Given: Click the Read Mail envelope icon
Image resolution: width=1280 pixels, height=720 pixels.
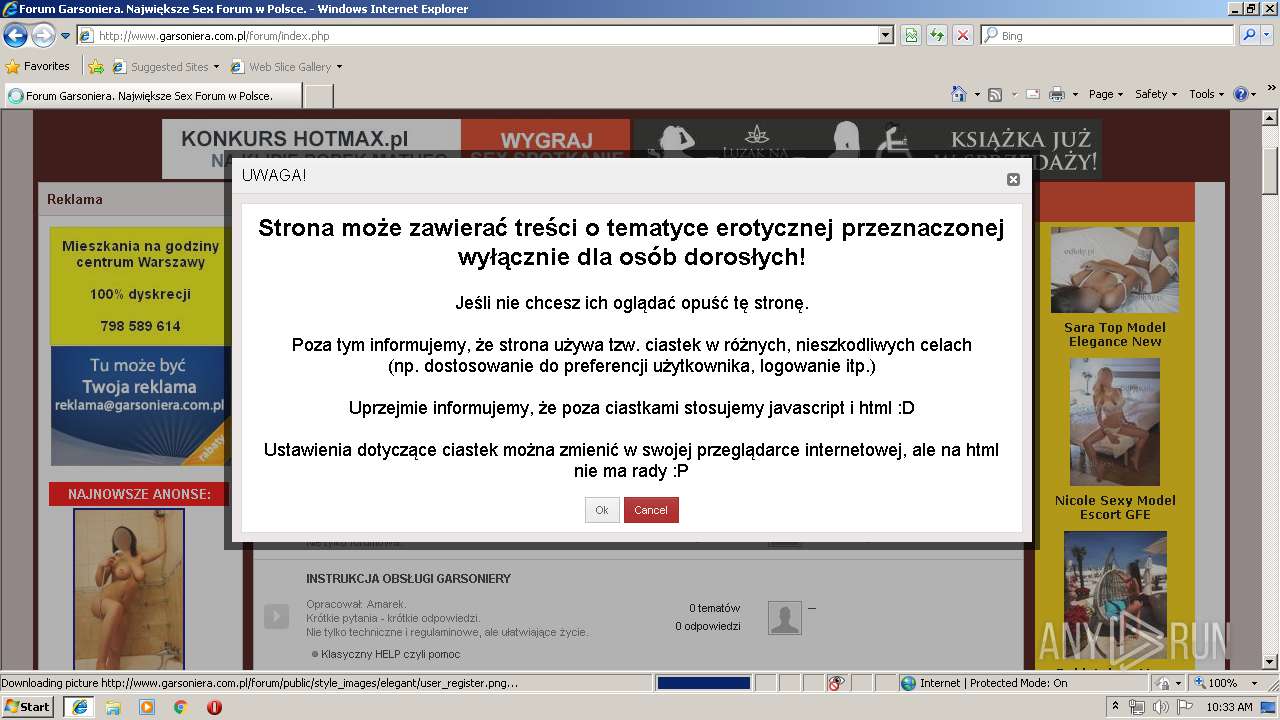Looking at the screenshot, I should point(1034,94).
